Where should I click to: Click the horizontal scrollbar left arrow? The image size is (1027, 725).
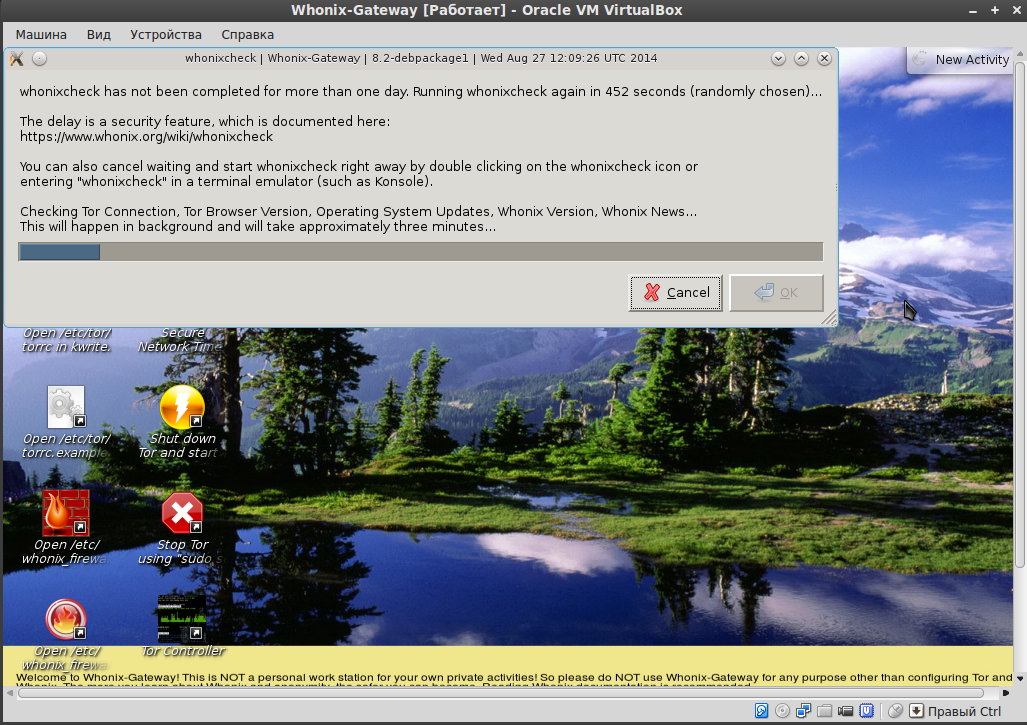tap(9, 693)
